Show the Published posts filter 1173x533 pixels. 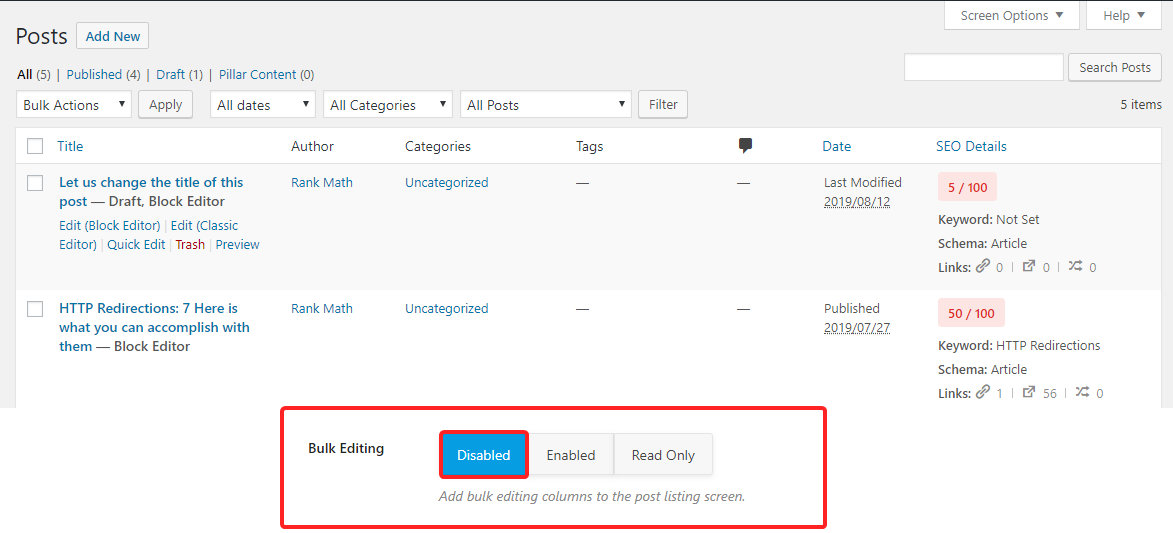click(x=94, y=74)
